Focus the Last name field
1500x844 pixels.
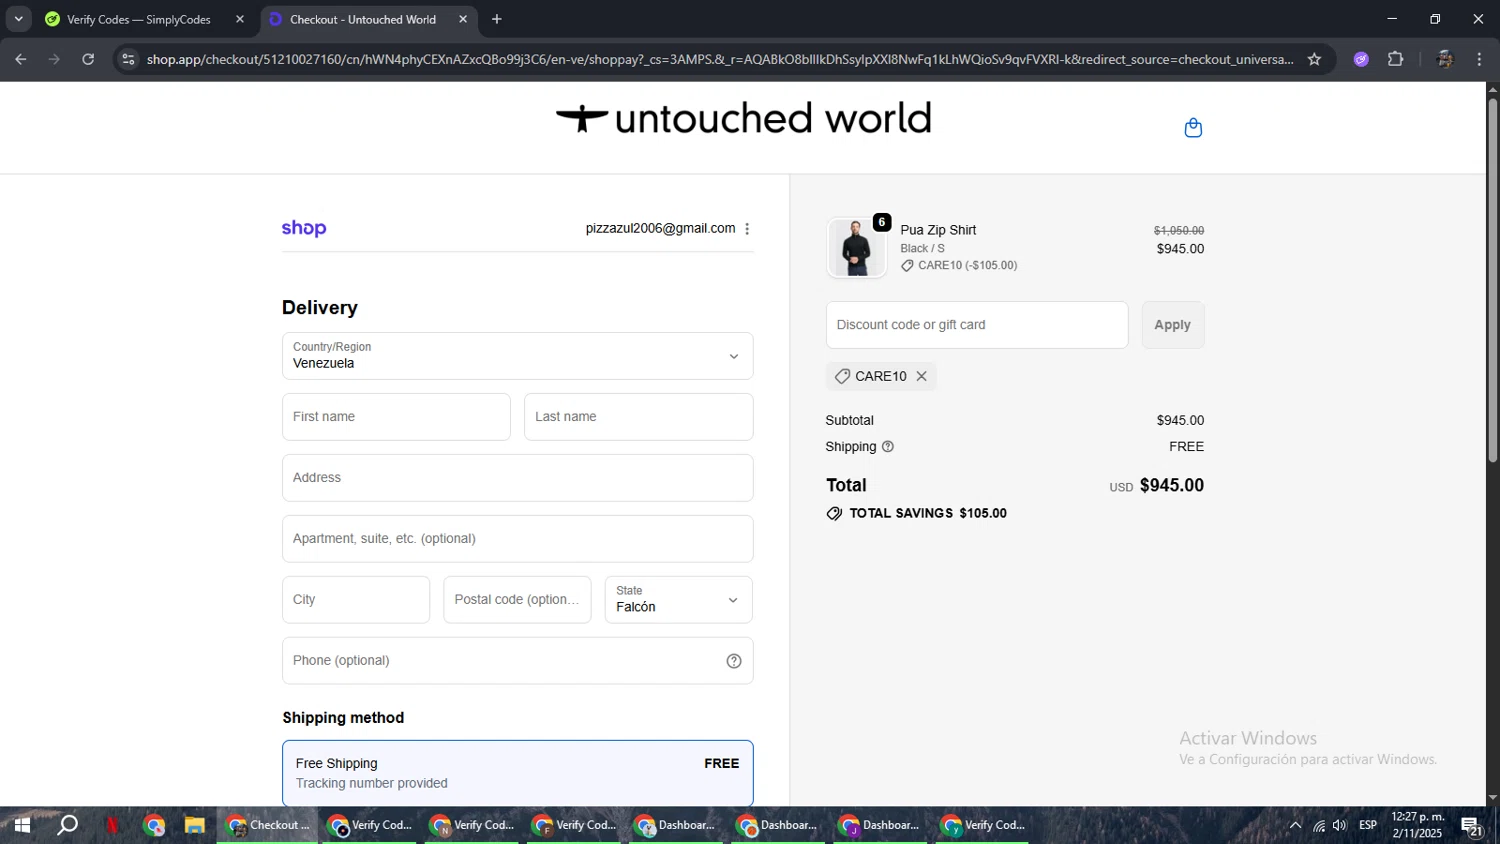click(x=638, y=417)
